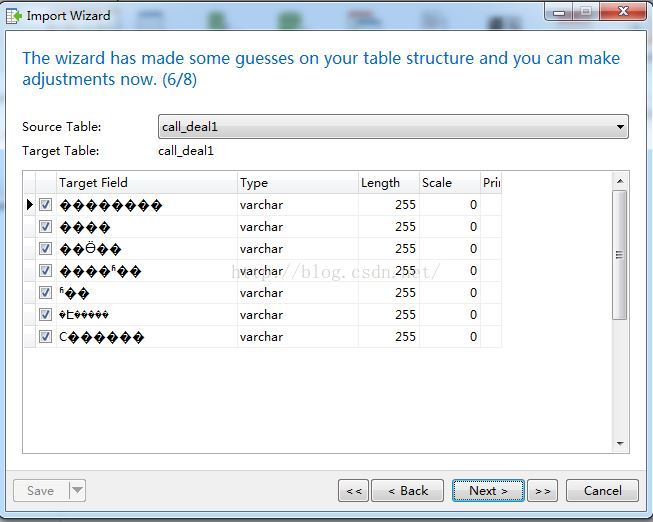The image size is (653, 522).
Task: Click the Next > button
Action: tap(488, 491)
